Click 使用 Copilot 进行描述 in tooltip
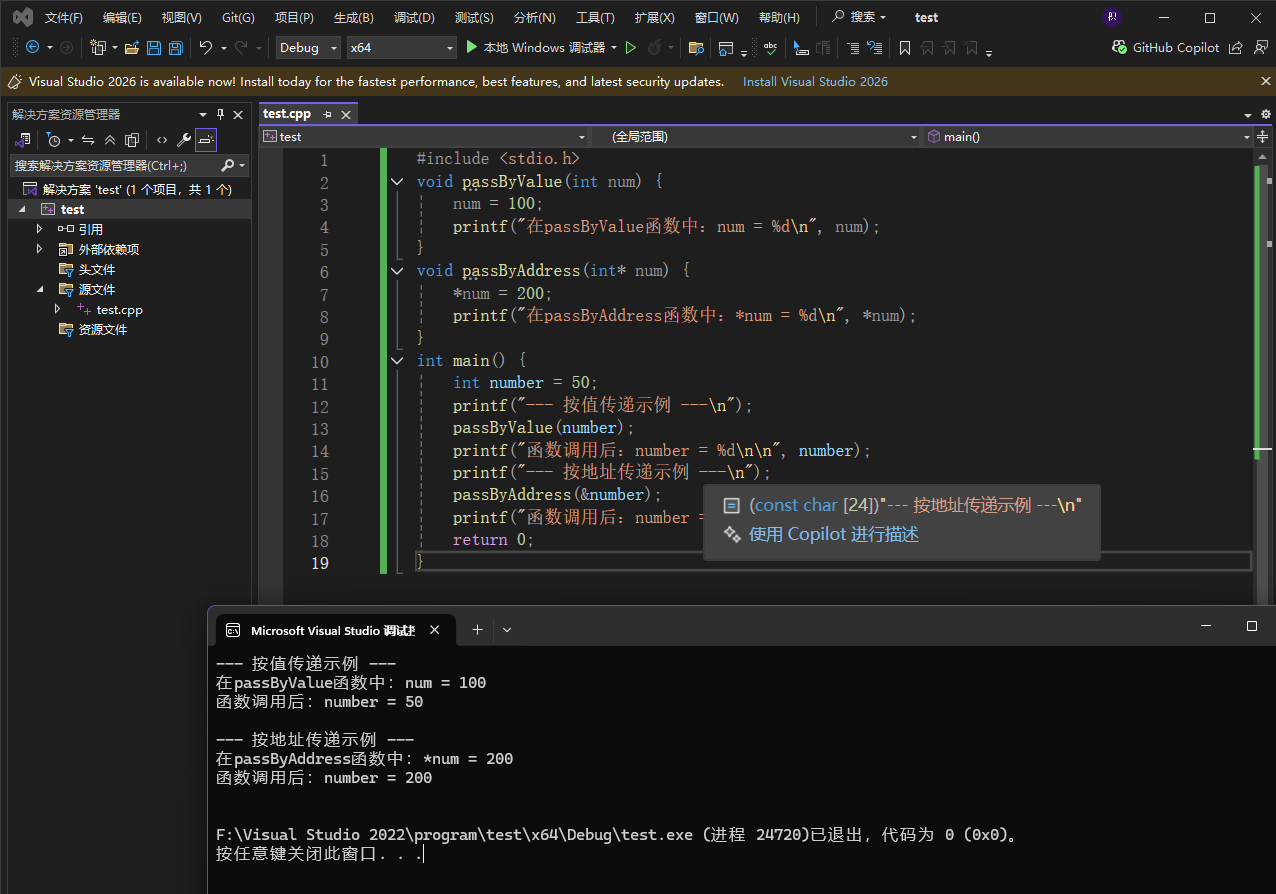The image size is (1276, 894). coord(833,534)
